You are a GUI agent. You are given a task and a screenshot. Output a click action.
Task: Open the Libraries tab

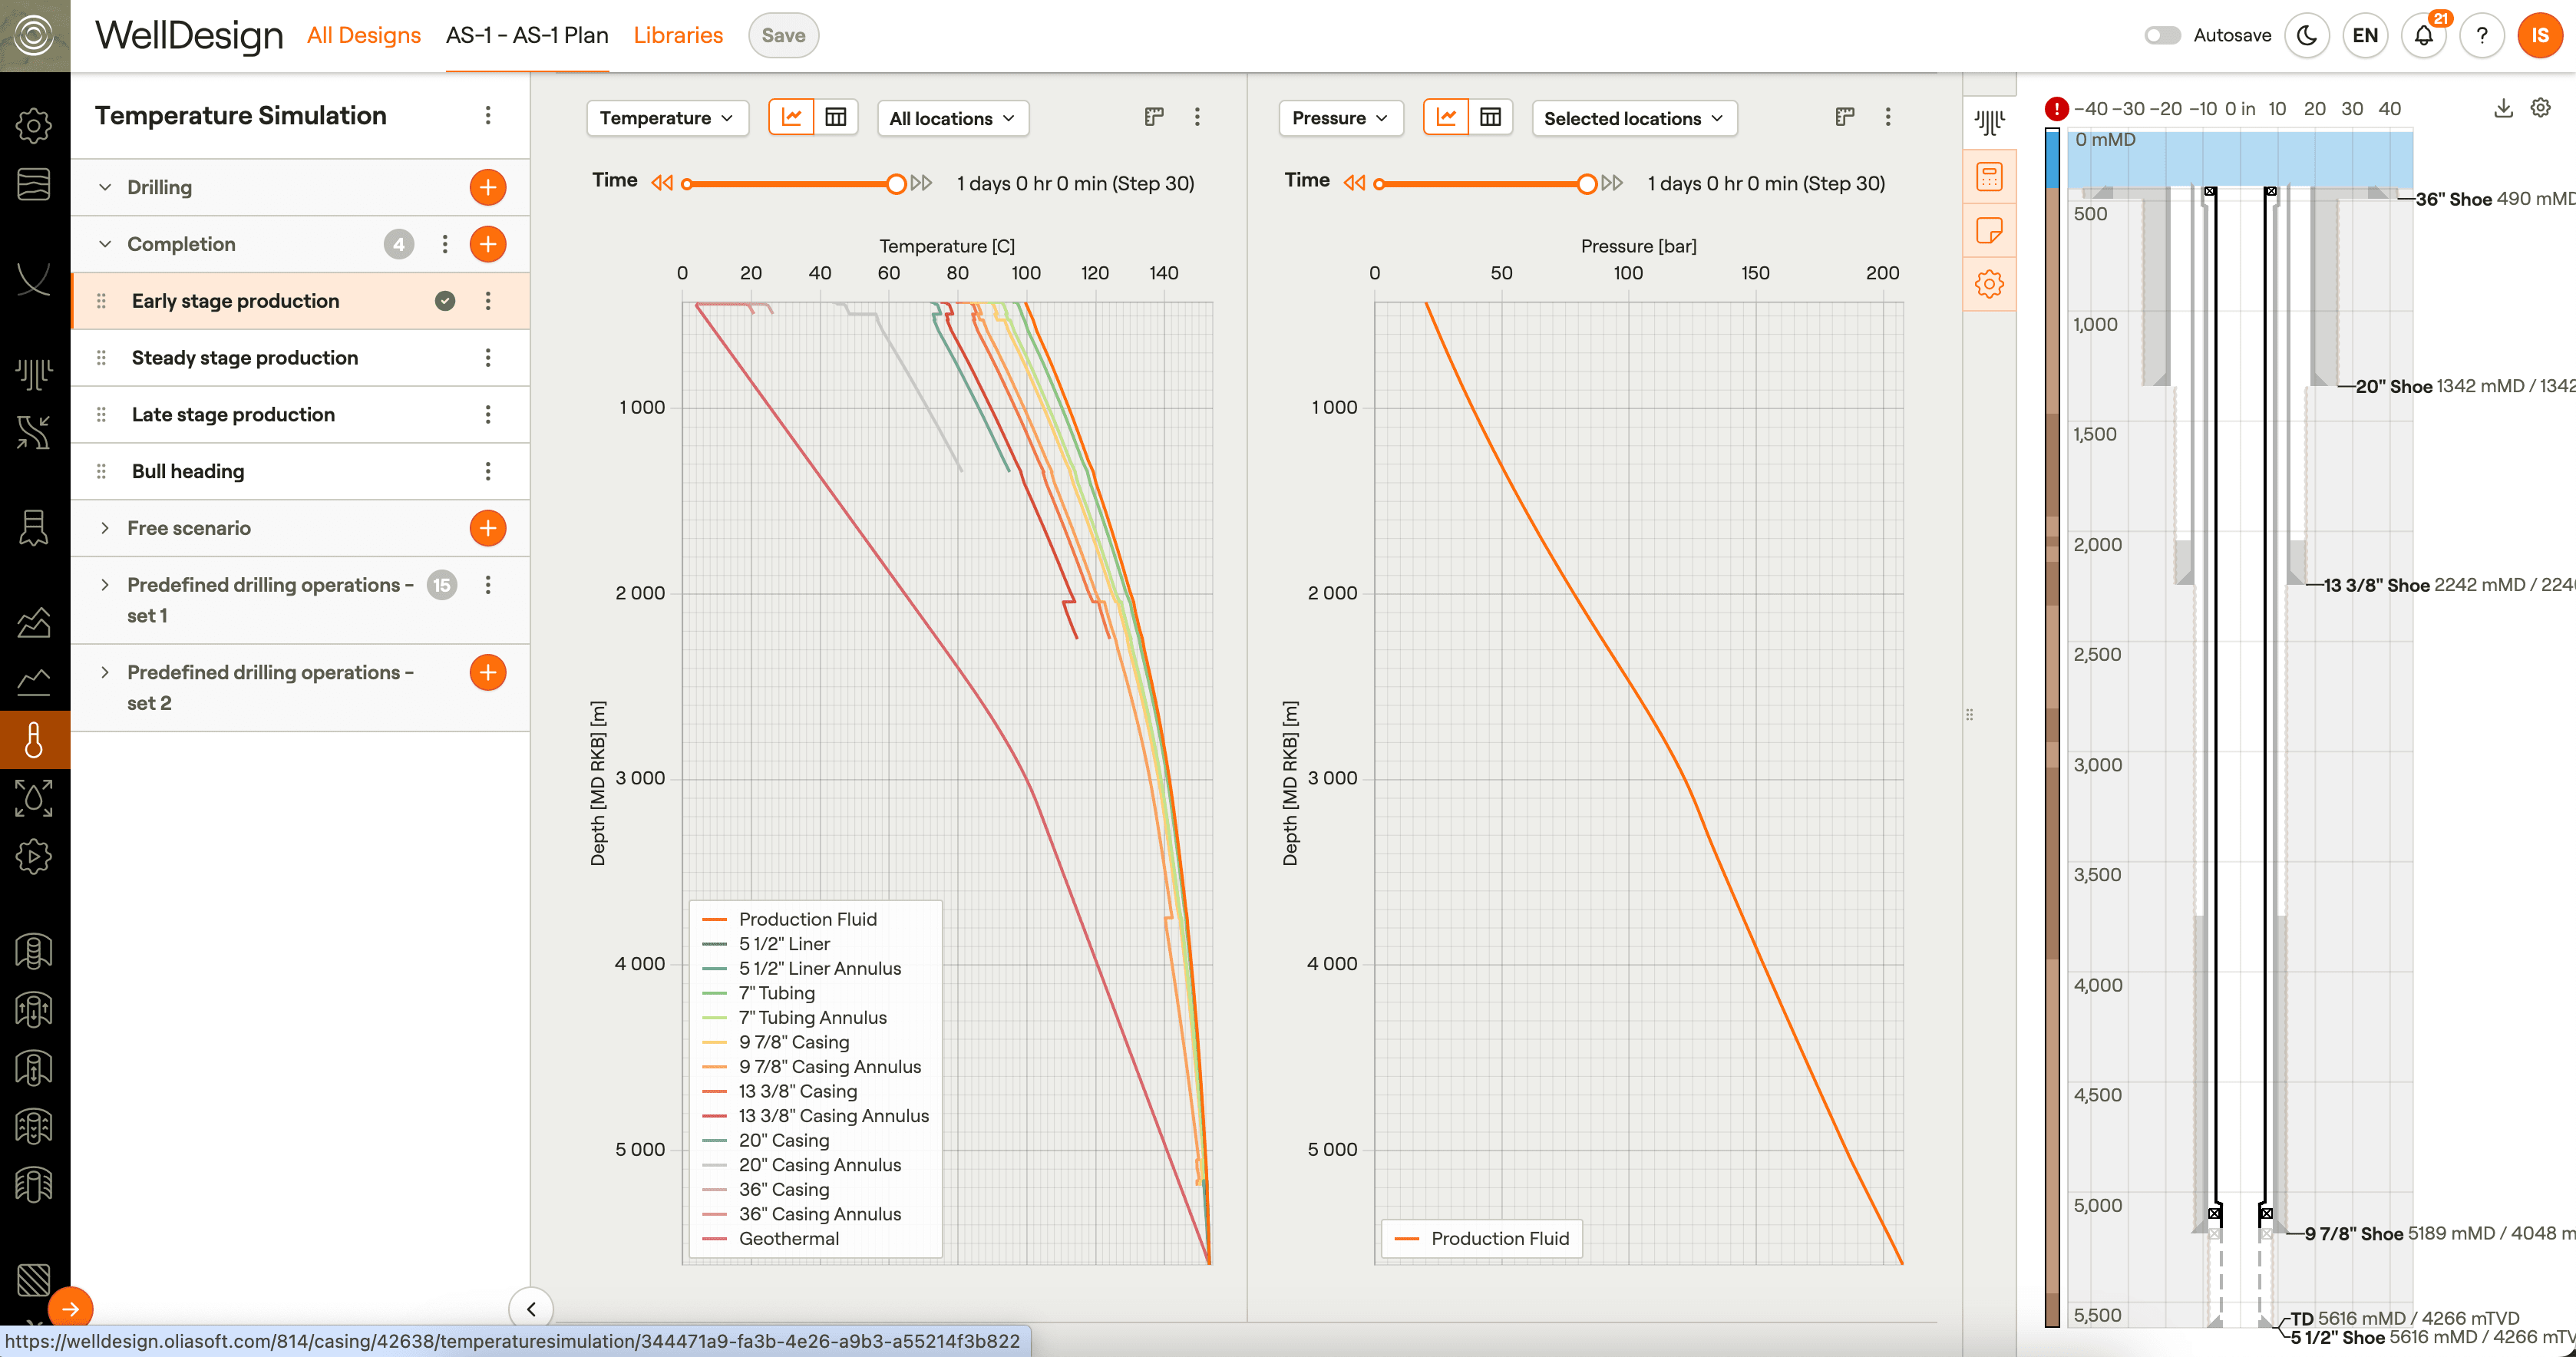coord(677,35)
